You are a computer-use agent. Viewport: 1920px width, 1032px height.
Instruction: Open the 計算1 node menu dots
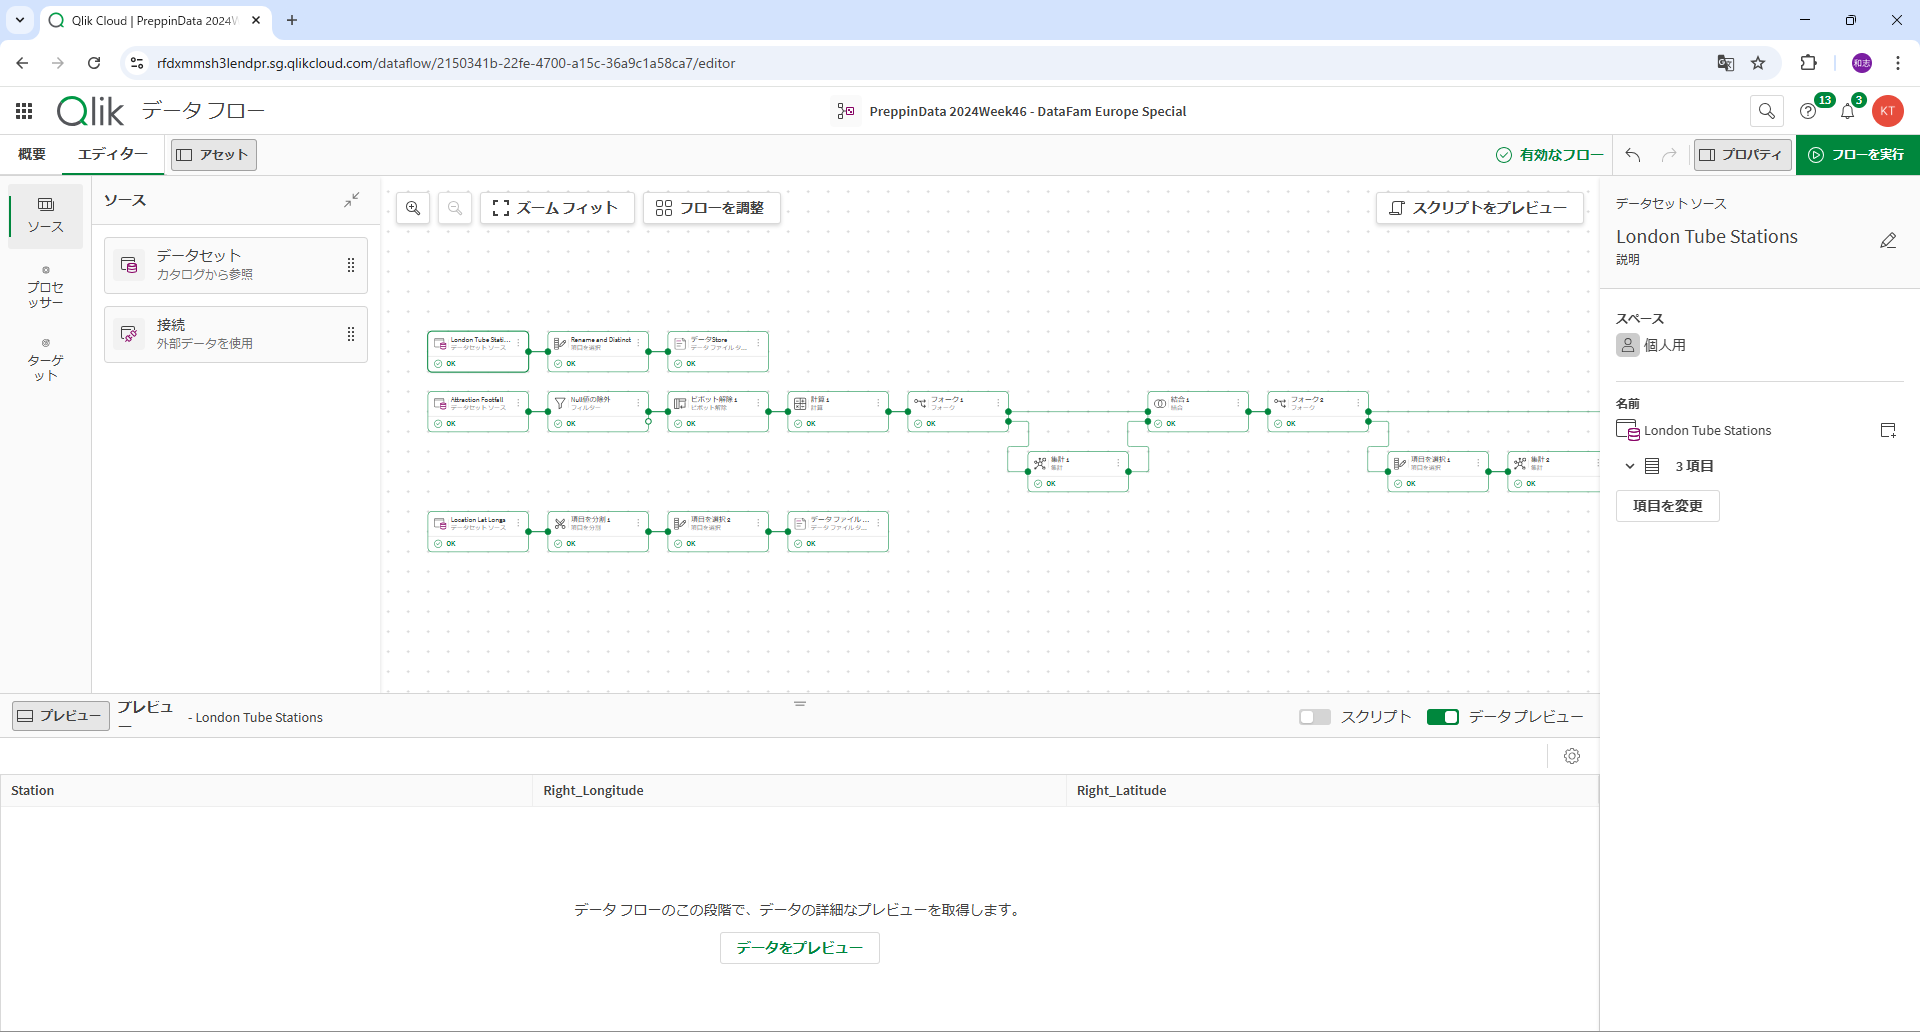(x=879, y=402)
